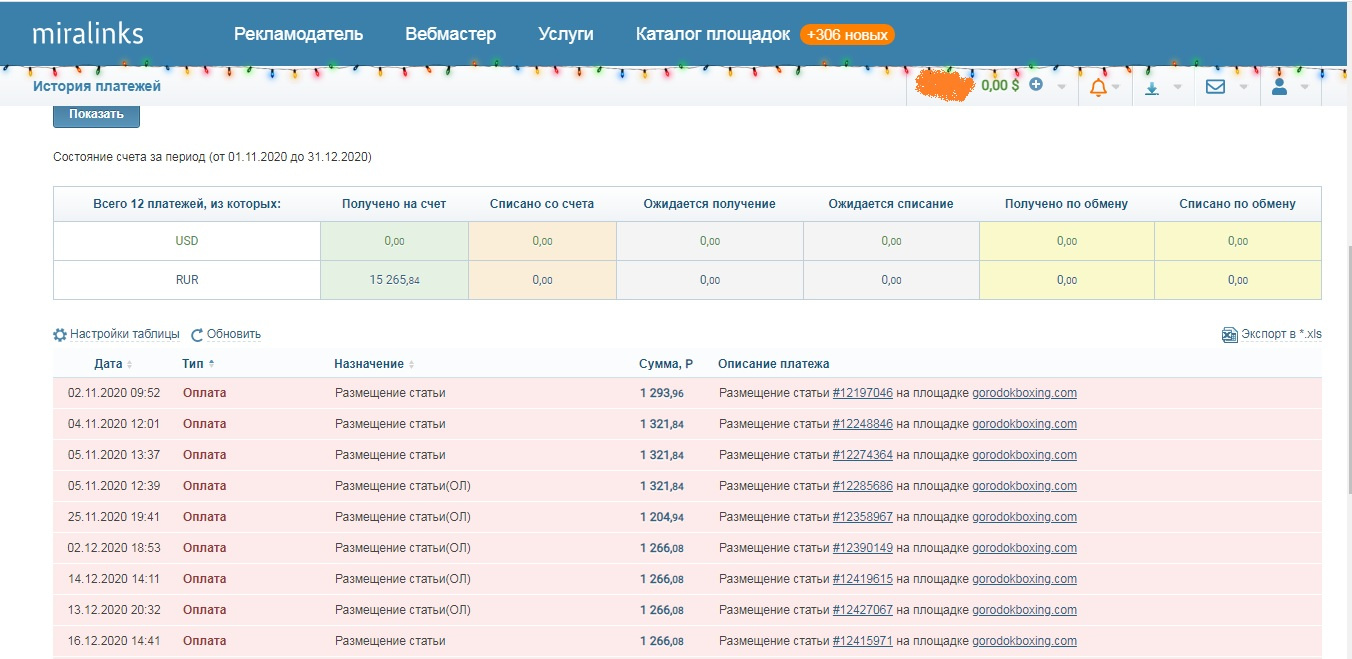Sort table by Дата column
This screenshot has height=659, width=1352.
tap(113, 364)
